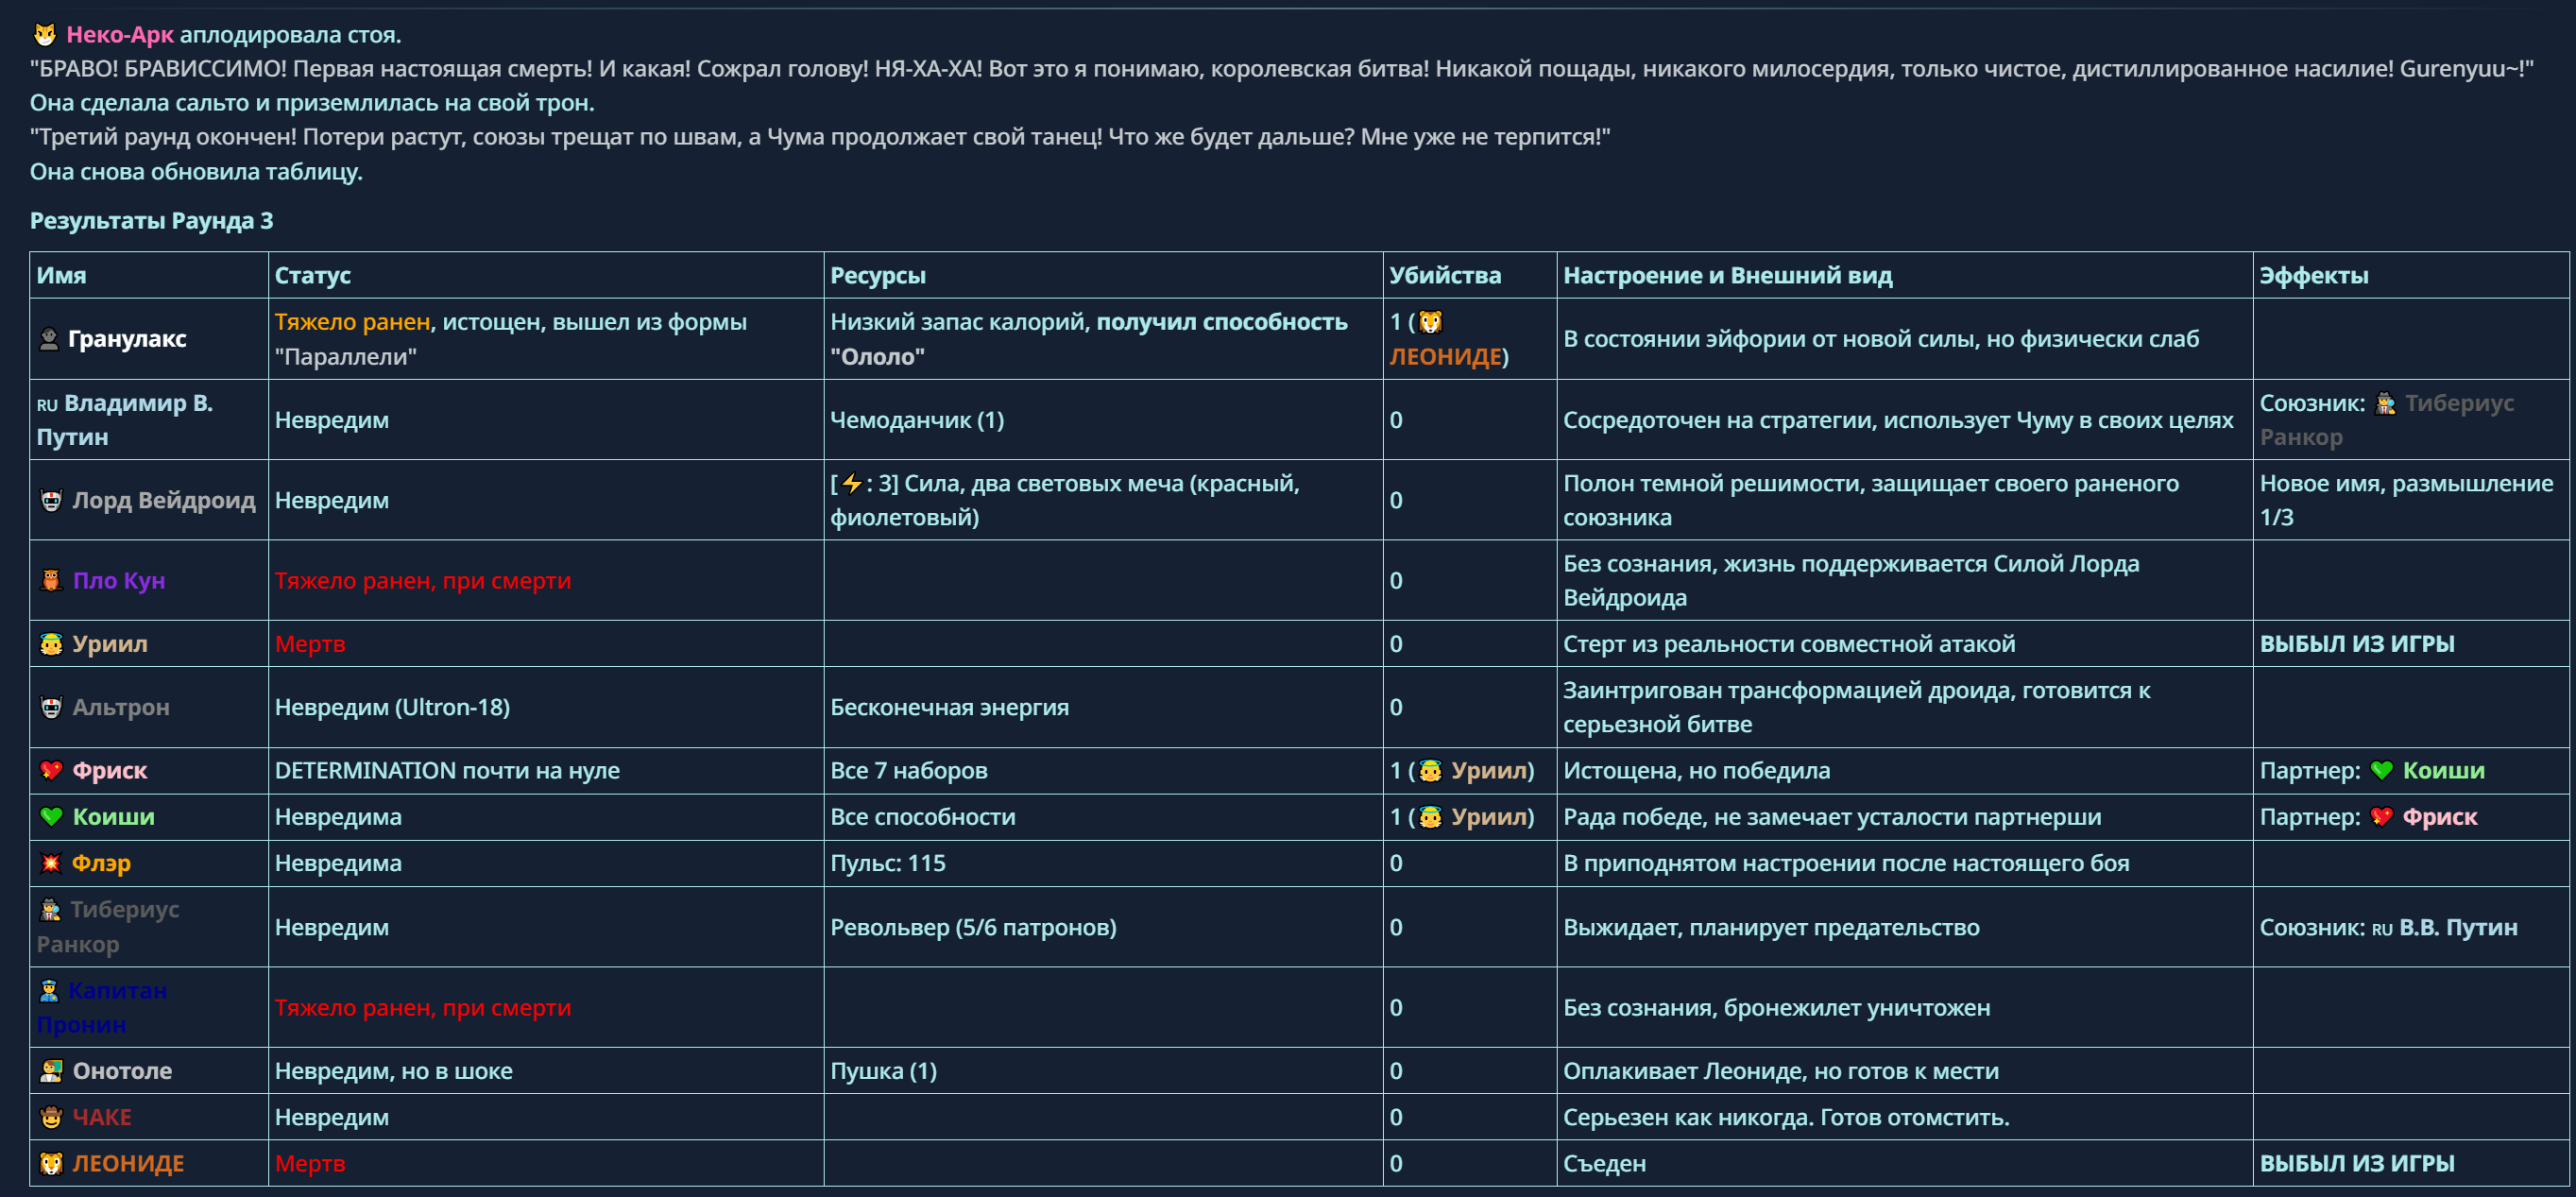Click the name Альтрон
Screen dimensions: 2576x1197
point(121,707)
